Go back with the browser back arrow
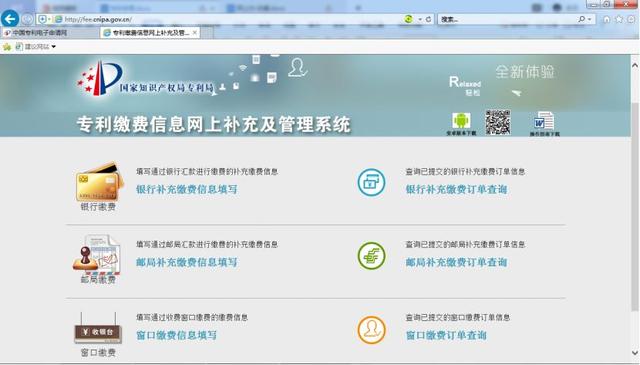This screenshot has width=640, height=365. (x=10, y=19)
